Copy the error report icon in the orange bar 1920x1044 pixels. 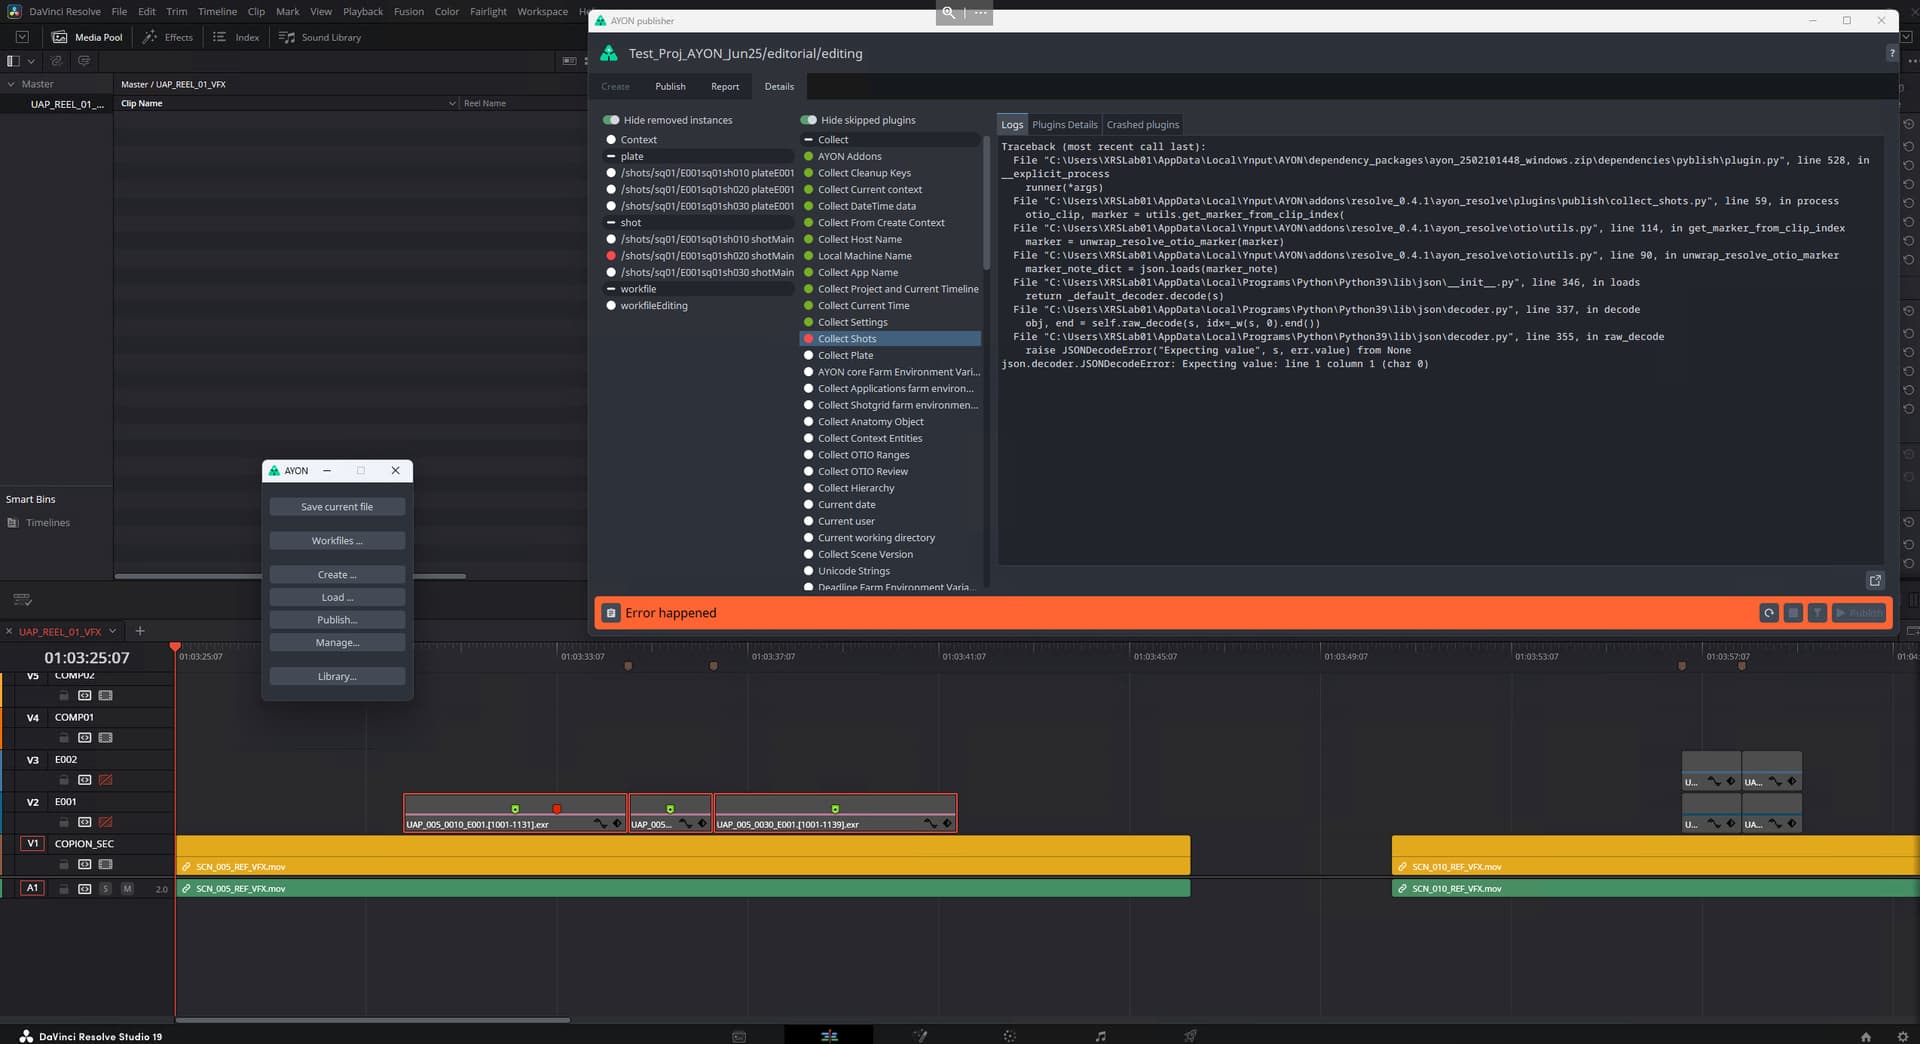611,613
